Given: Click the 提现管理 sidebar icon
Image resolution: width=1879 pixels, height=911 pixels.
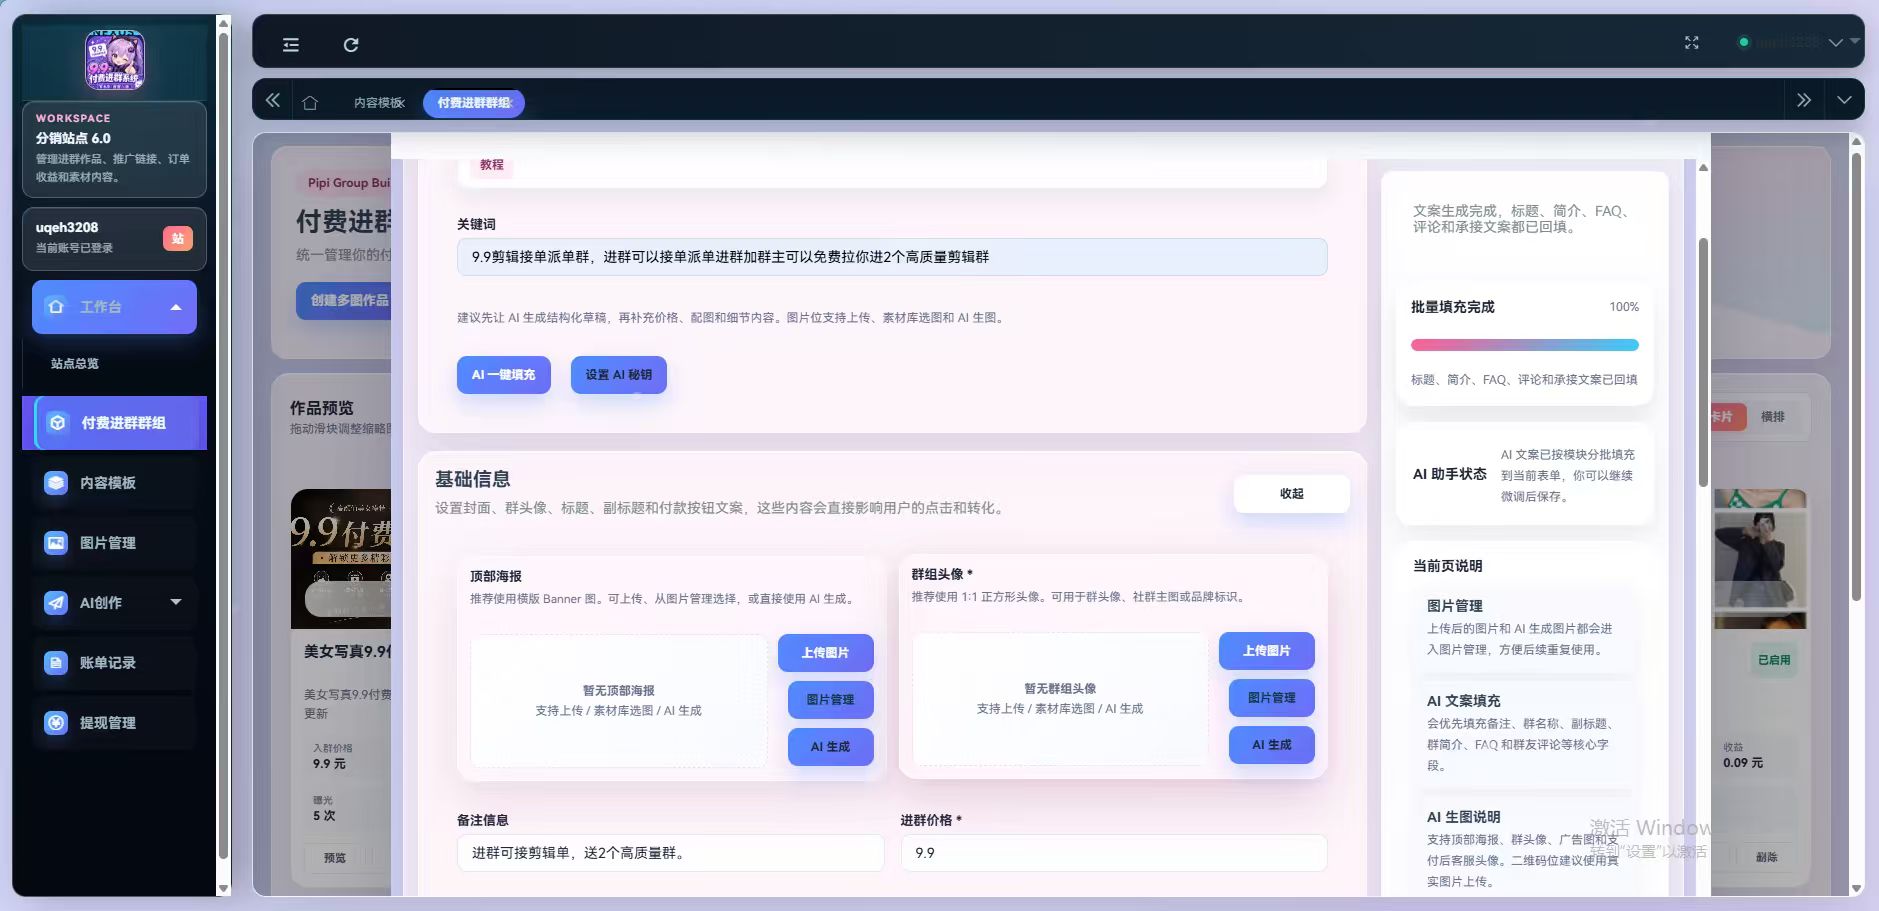Looking at the screenshot, I should 56,723.
